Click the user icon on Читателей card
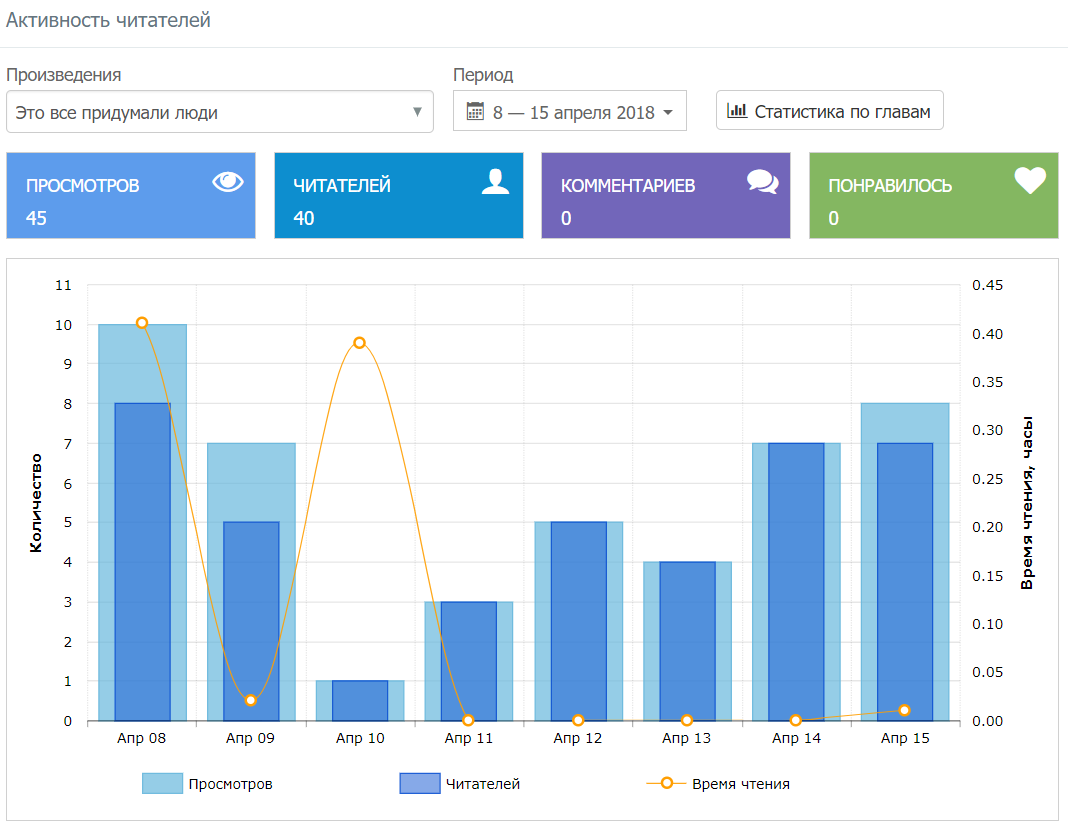The image size is (1068, 835). pos(495,181)
